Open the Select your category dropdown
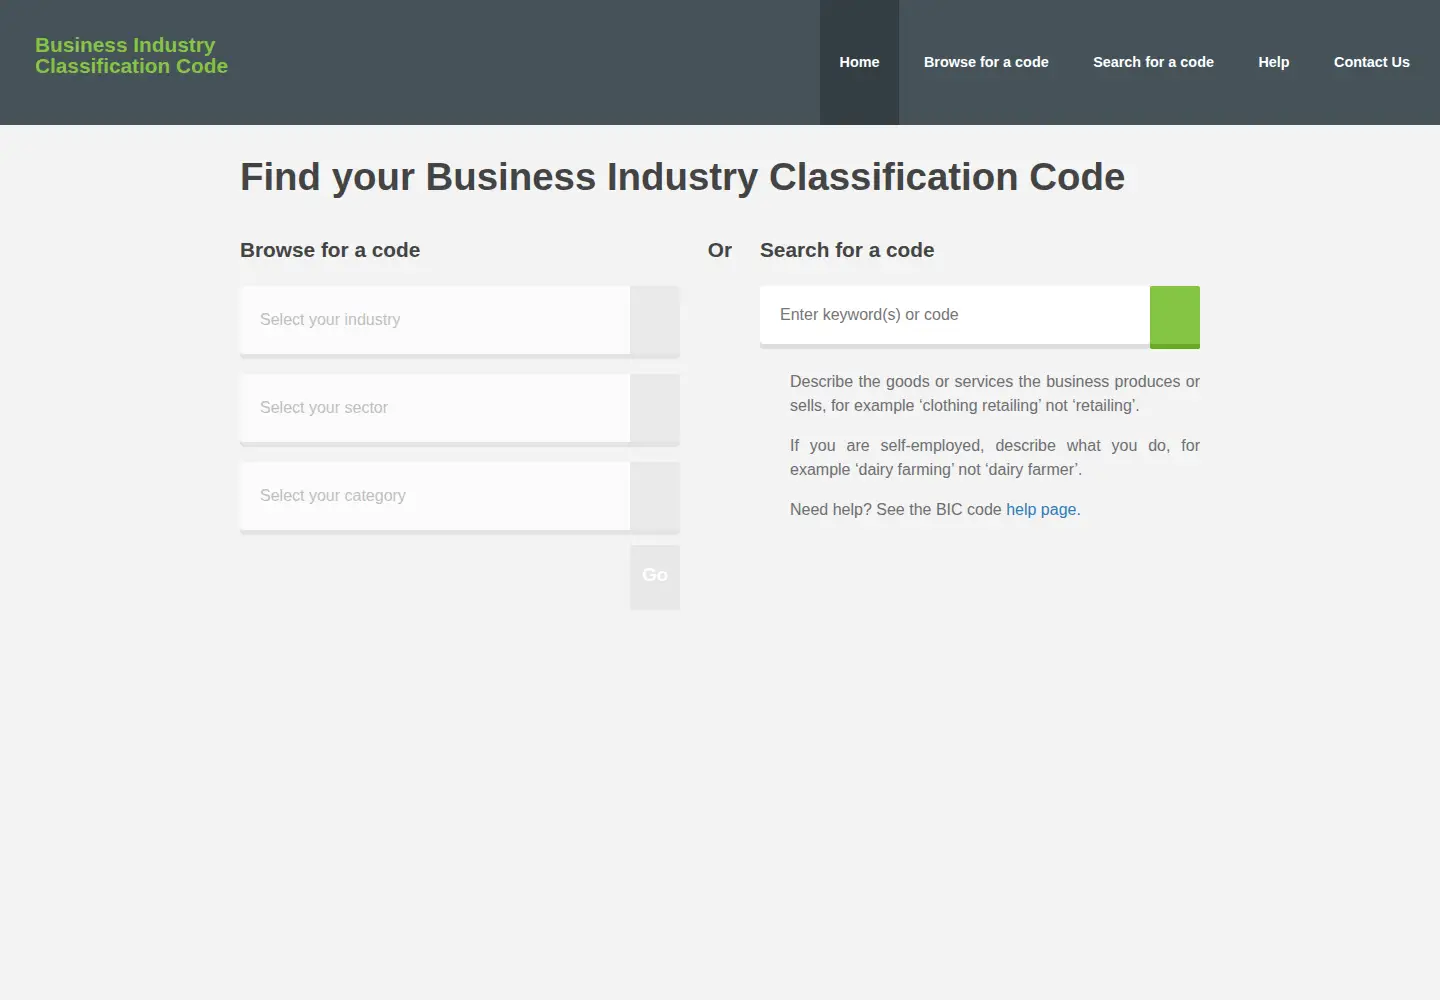The image size is (1440, 1000). [x=435, y=496]
